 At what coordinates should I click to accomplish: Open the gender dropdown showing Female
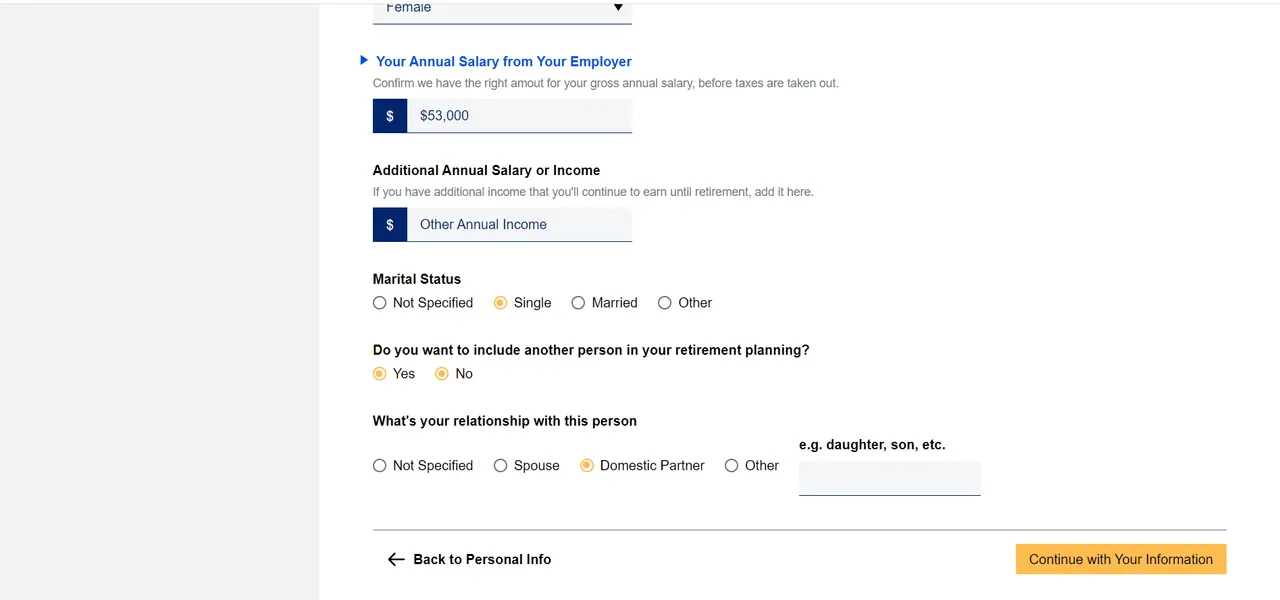(502, 10)
